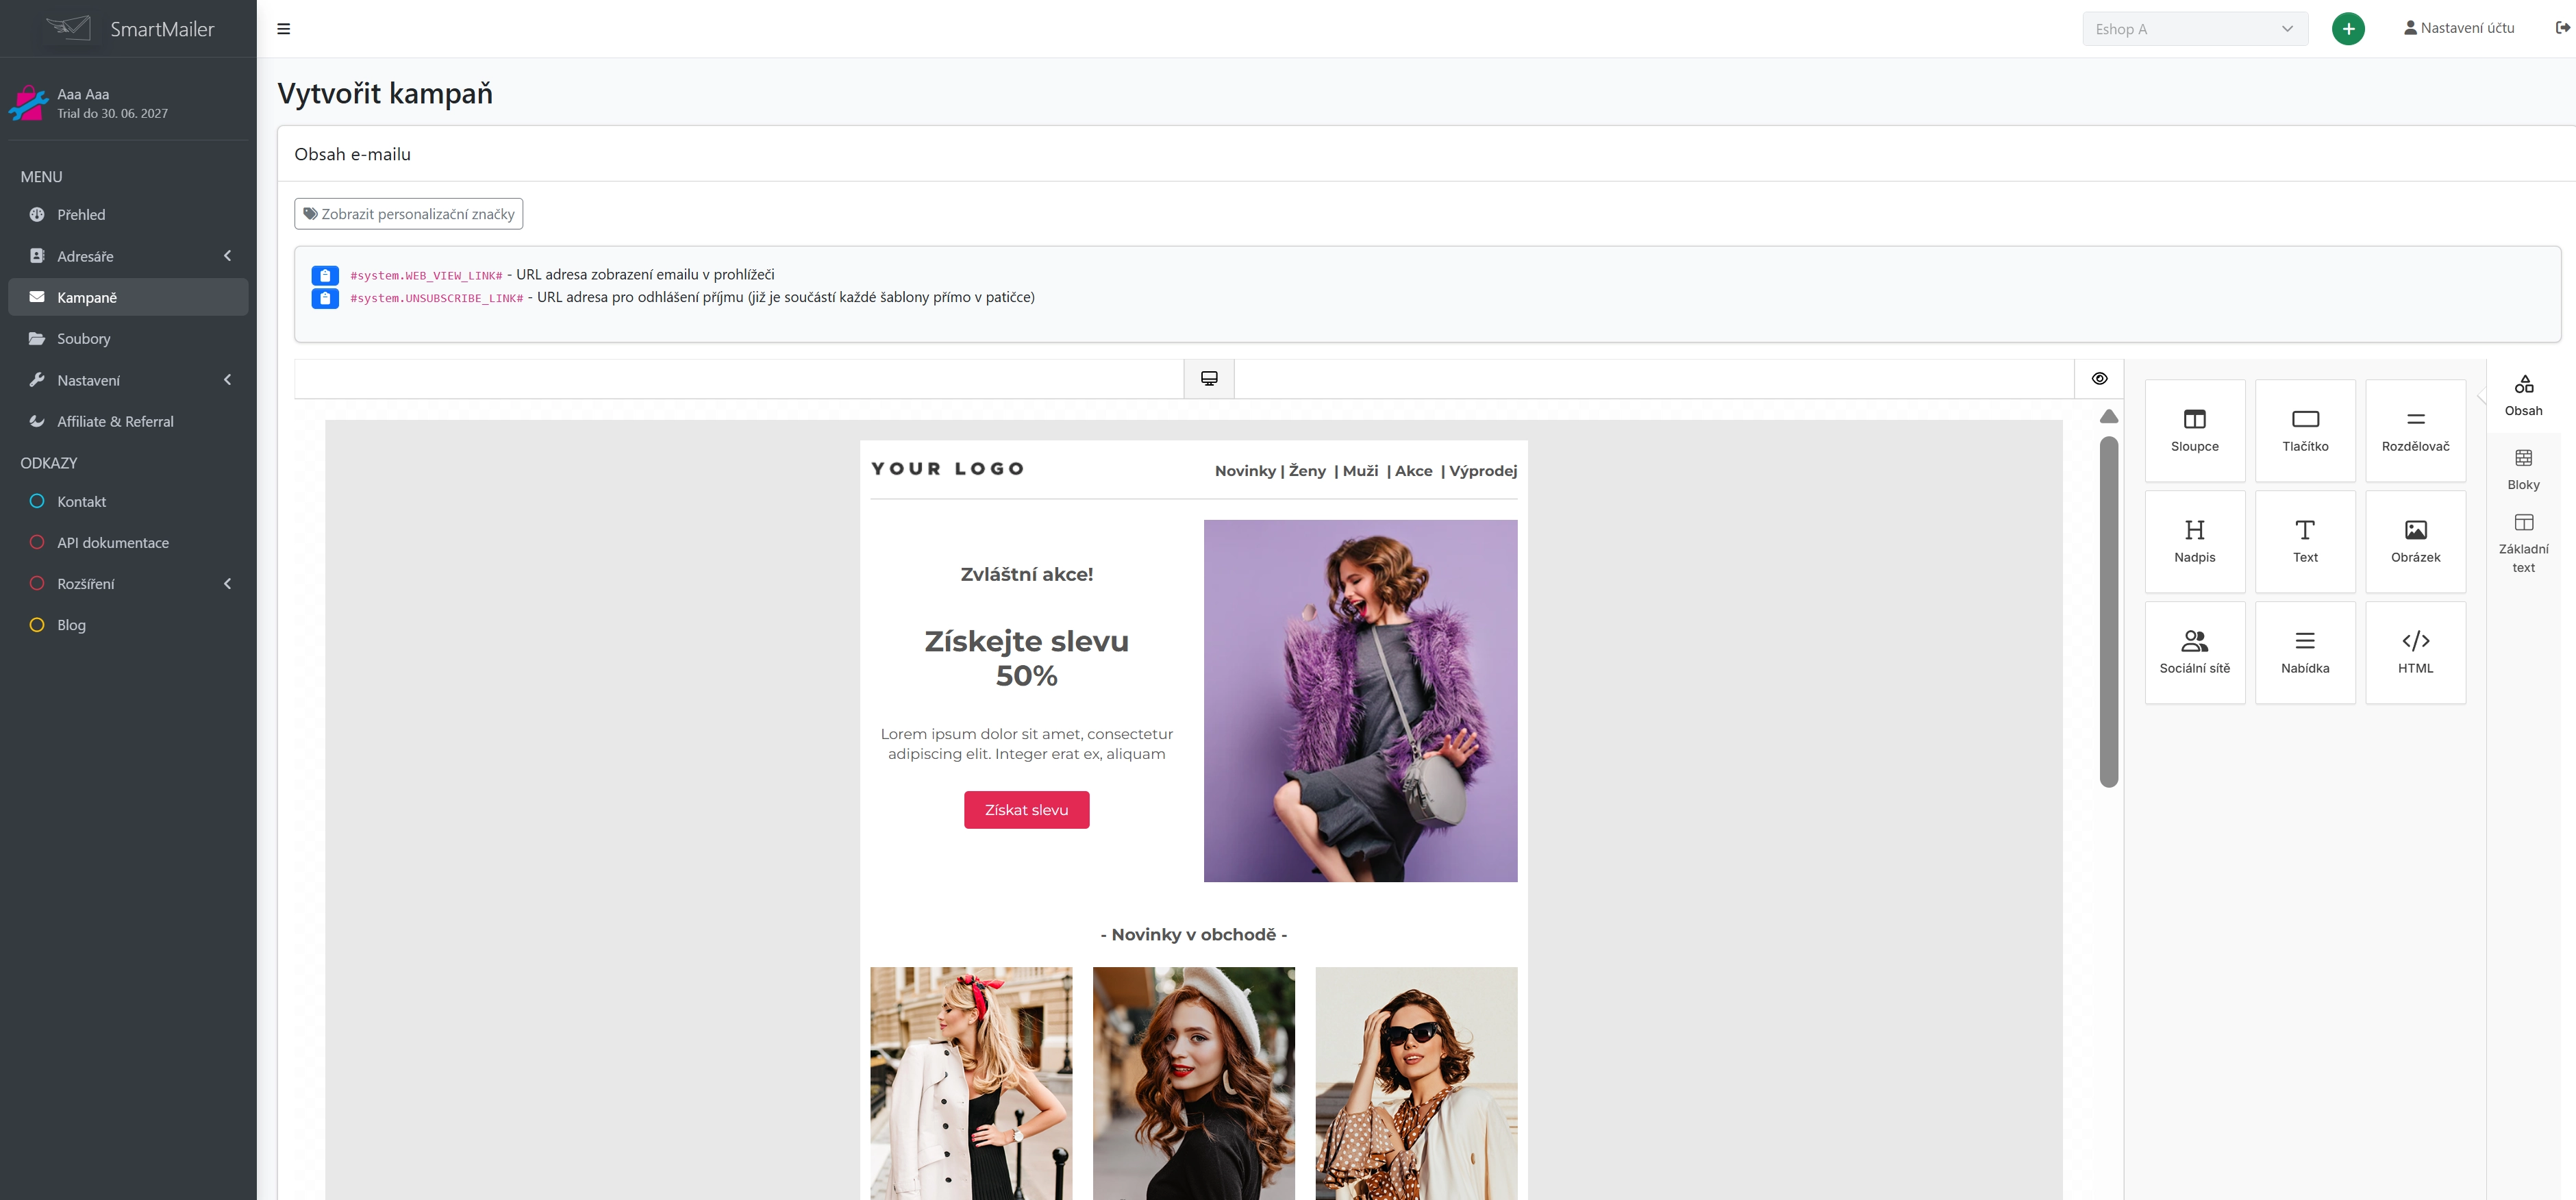
Task: Click Zobrazit personalizační značky button
Action: [x=408, y=214]
